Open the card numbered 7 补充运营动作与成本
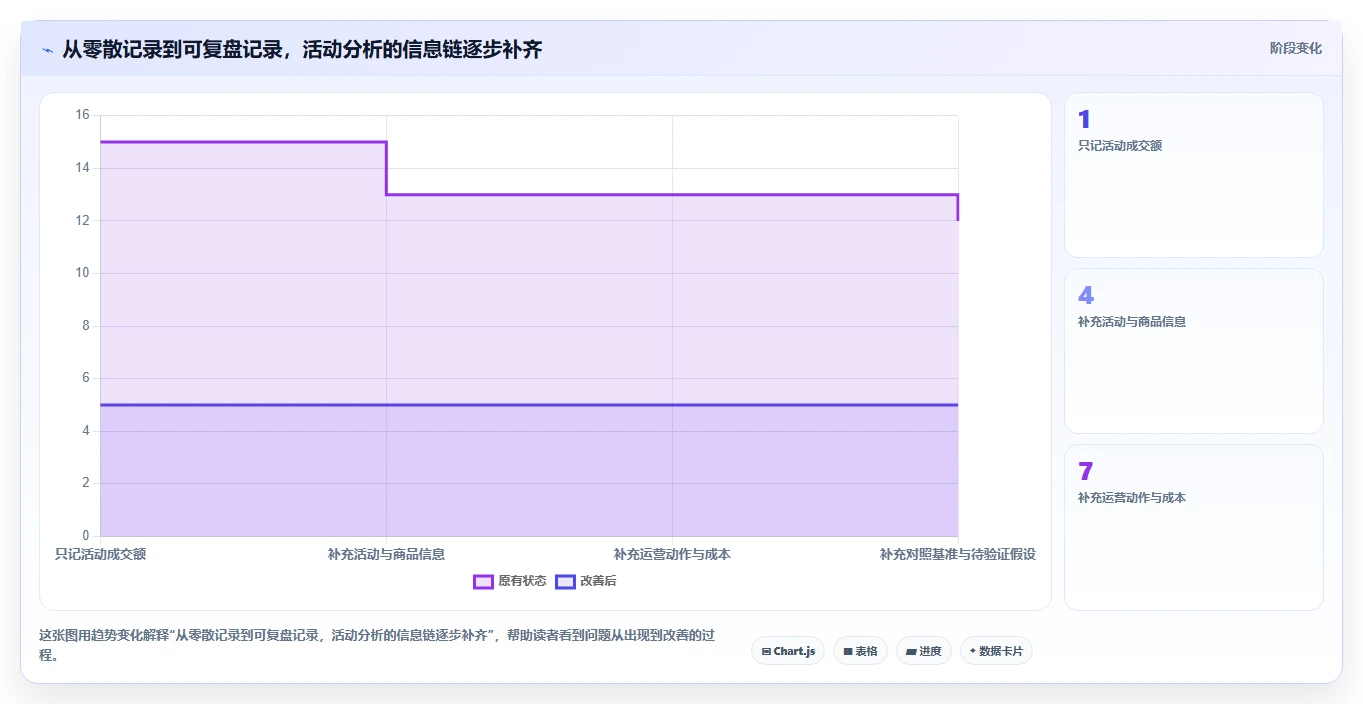 (x=1194, y=527)
